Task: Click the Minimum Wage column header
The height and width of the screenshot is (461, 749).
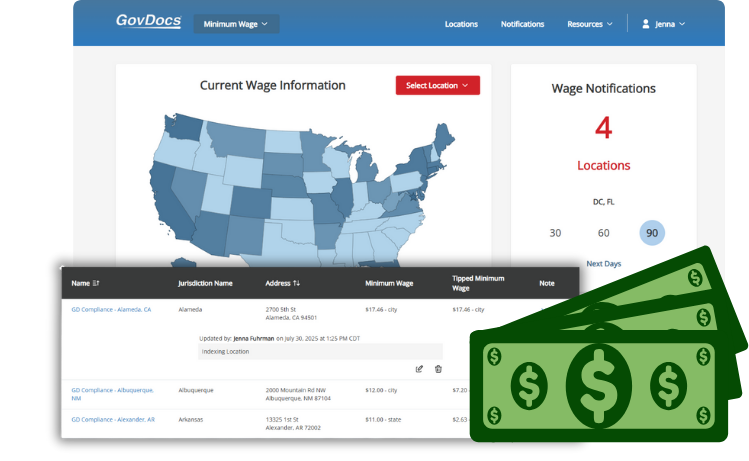Action: (389, 283)
